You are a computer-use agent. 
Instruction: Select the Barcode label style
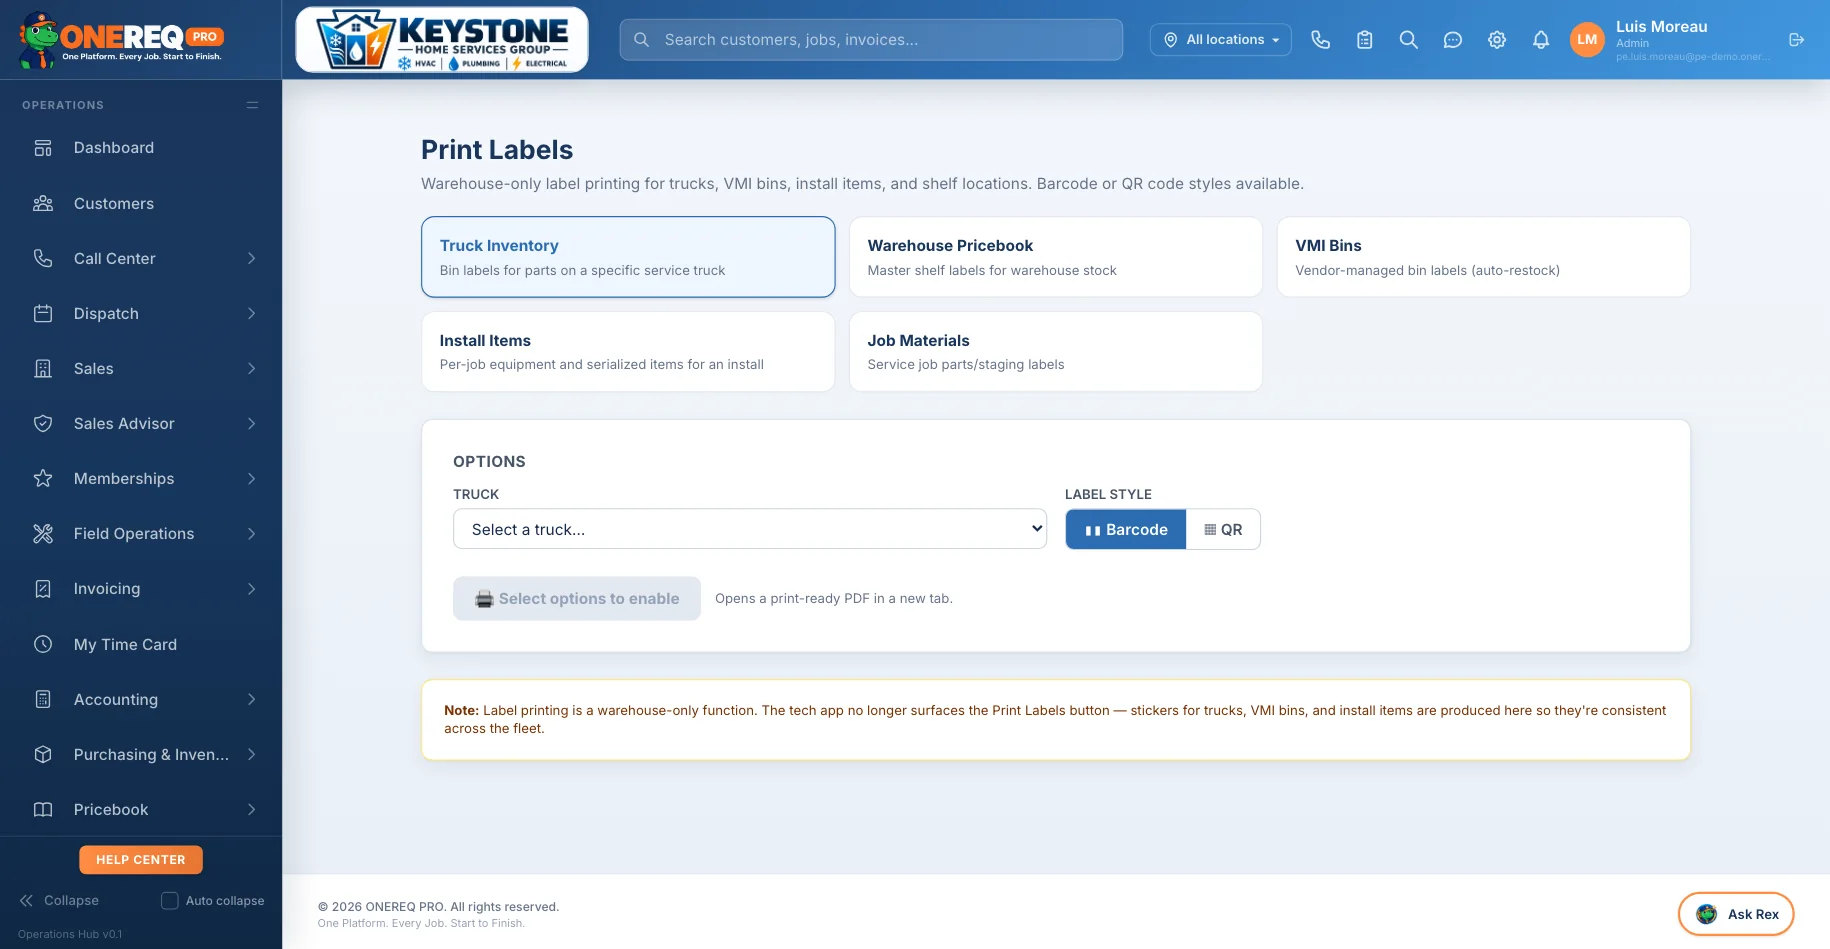coord(1126,529)
